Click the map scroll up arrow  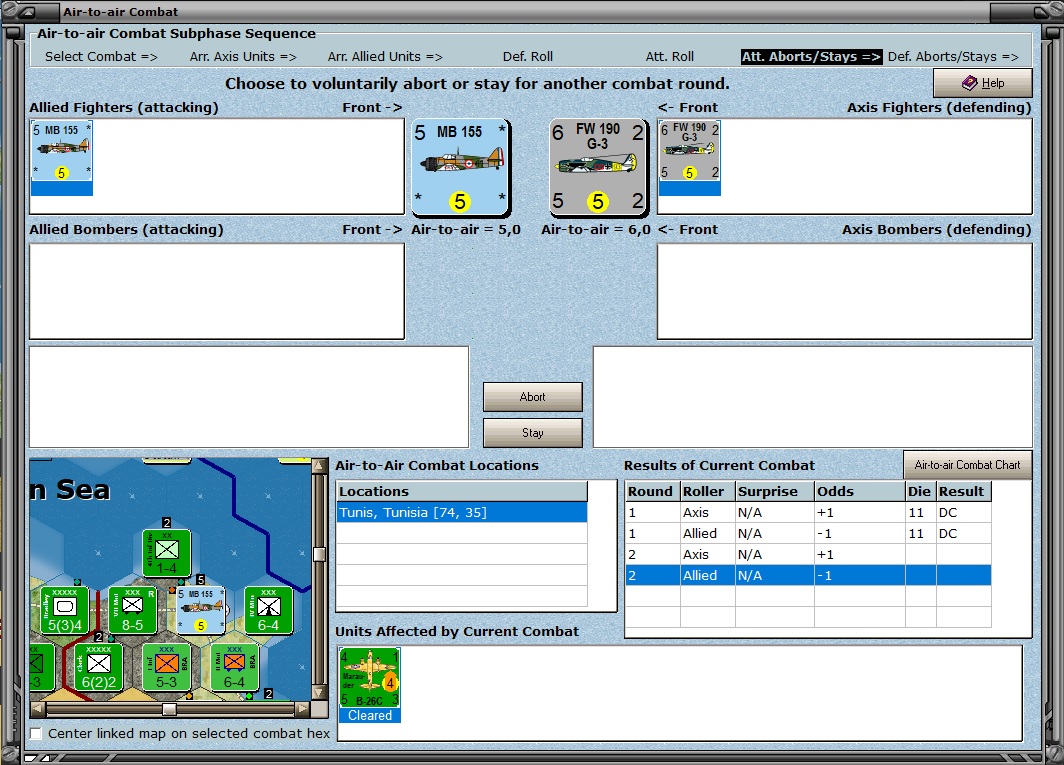tap(319, 466)
